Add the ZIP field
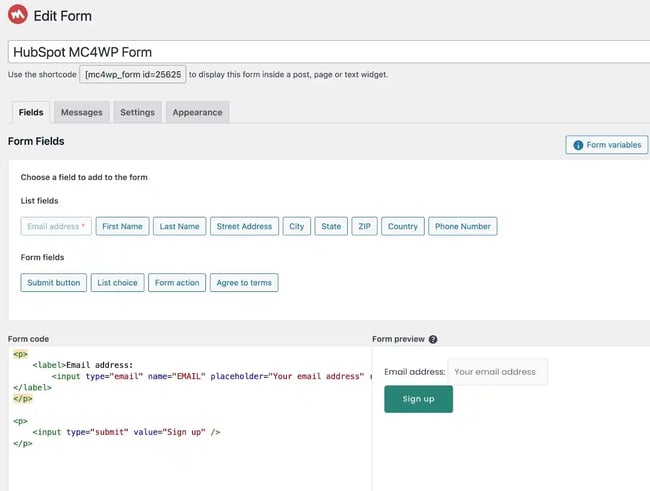 click(364, 226)
